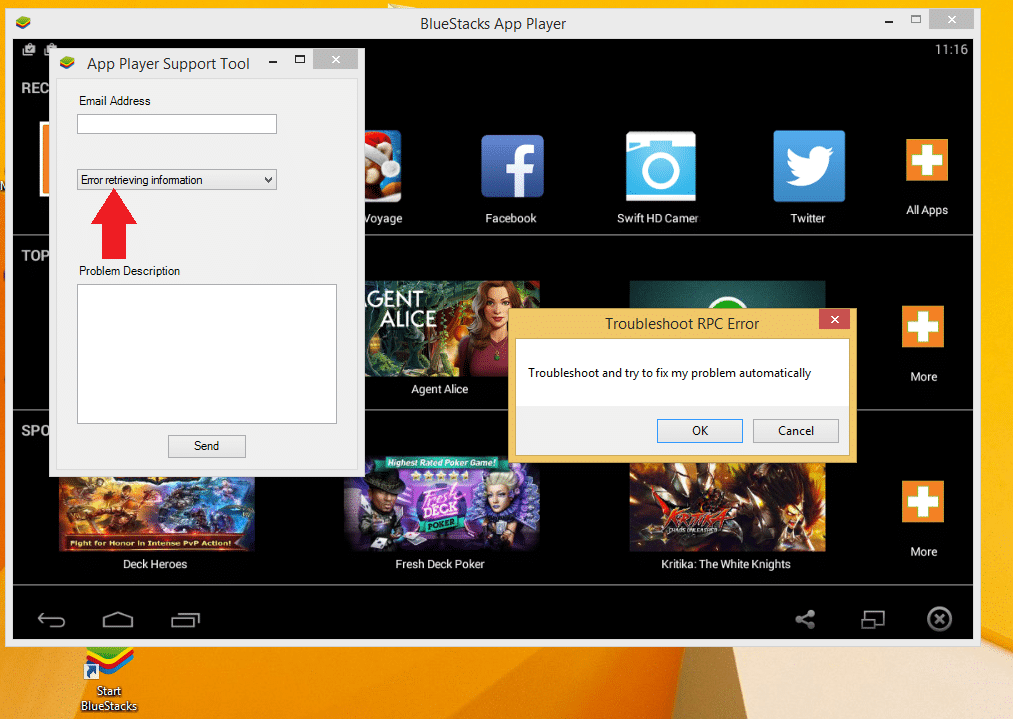The width and height of the screenshot is (1013, 719).
Task: Click the Support Tool window logo icon
Action: pos(67,63)
